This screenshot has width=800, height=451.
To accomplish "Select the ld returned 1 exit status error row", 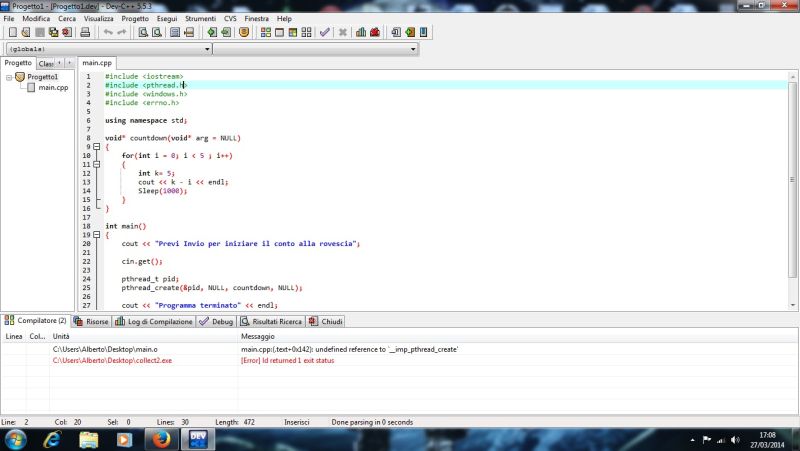I will (x=399, y=361).
